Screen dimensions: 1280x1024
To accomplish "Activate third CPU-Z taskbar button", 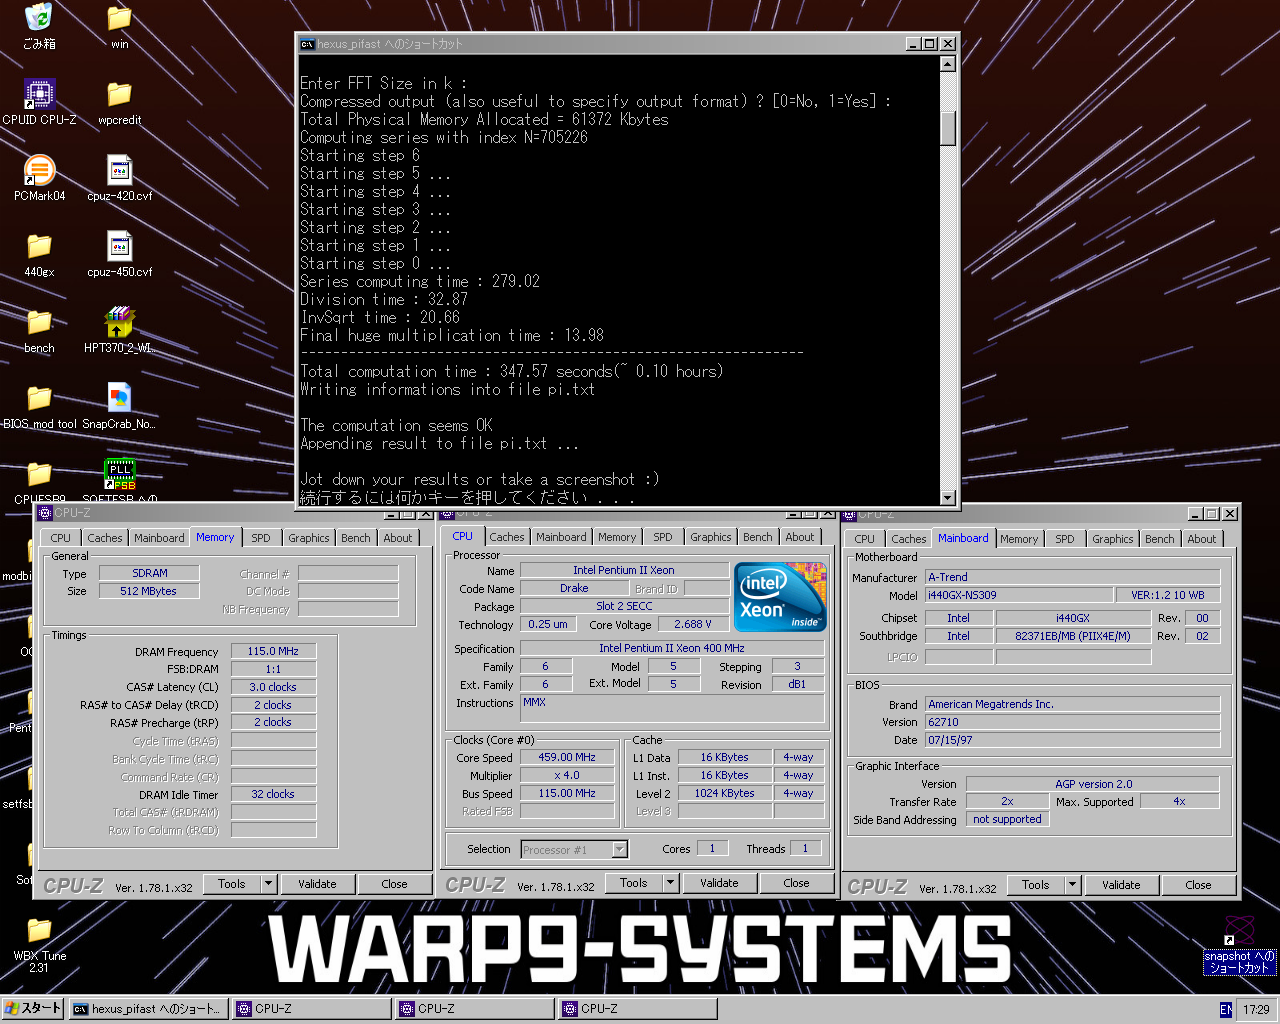I will pyautogui.click(x=638, y=1009).
